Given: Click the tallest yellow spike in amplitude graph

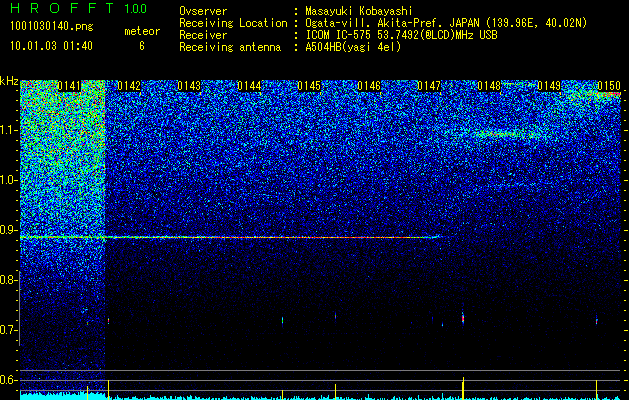Looking at the screenshot, I should click(463, 388).
